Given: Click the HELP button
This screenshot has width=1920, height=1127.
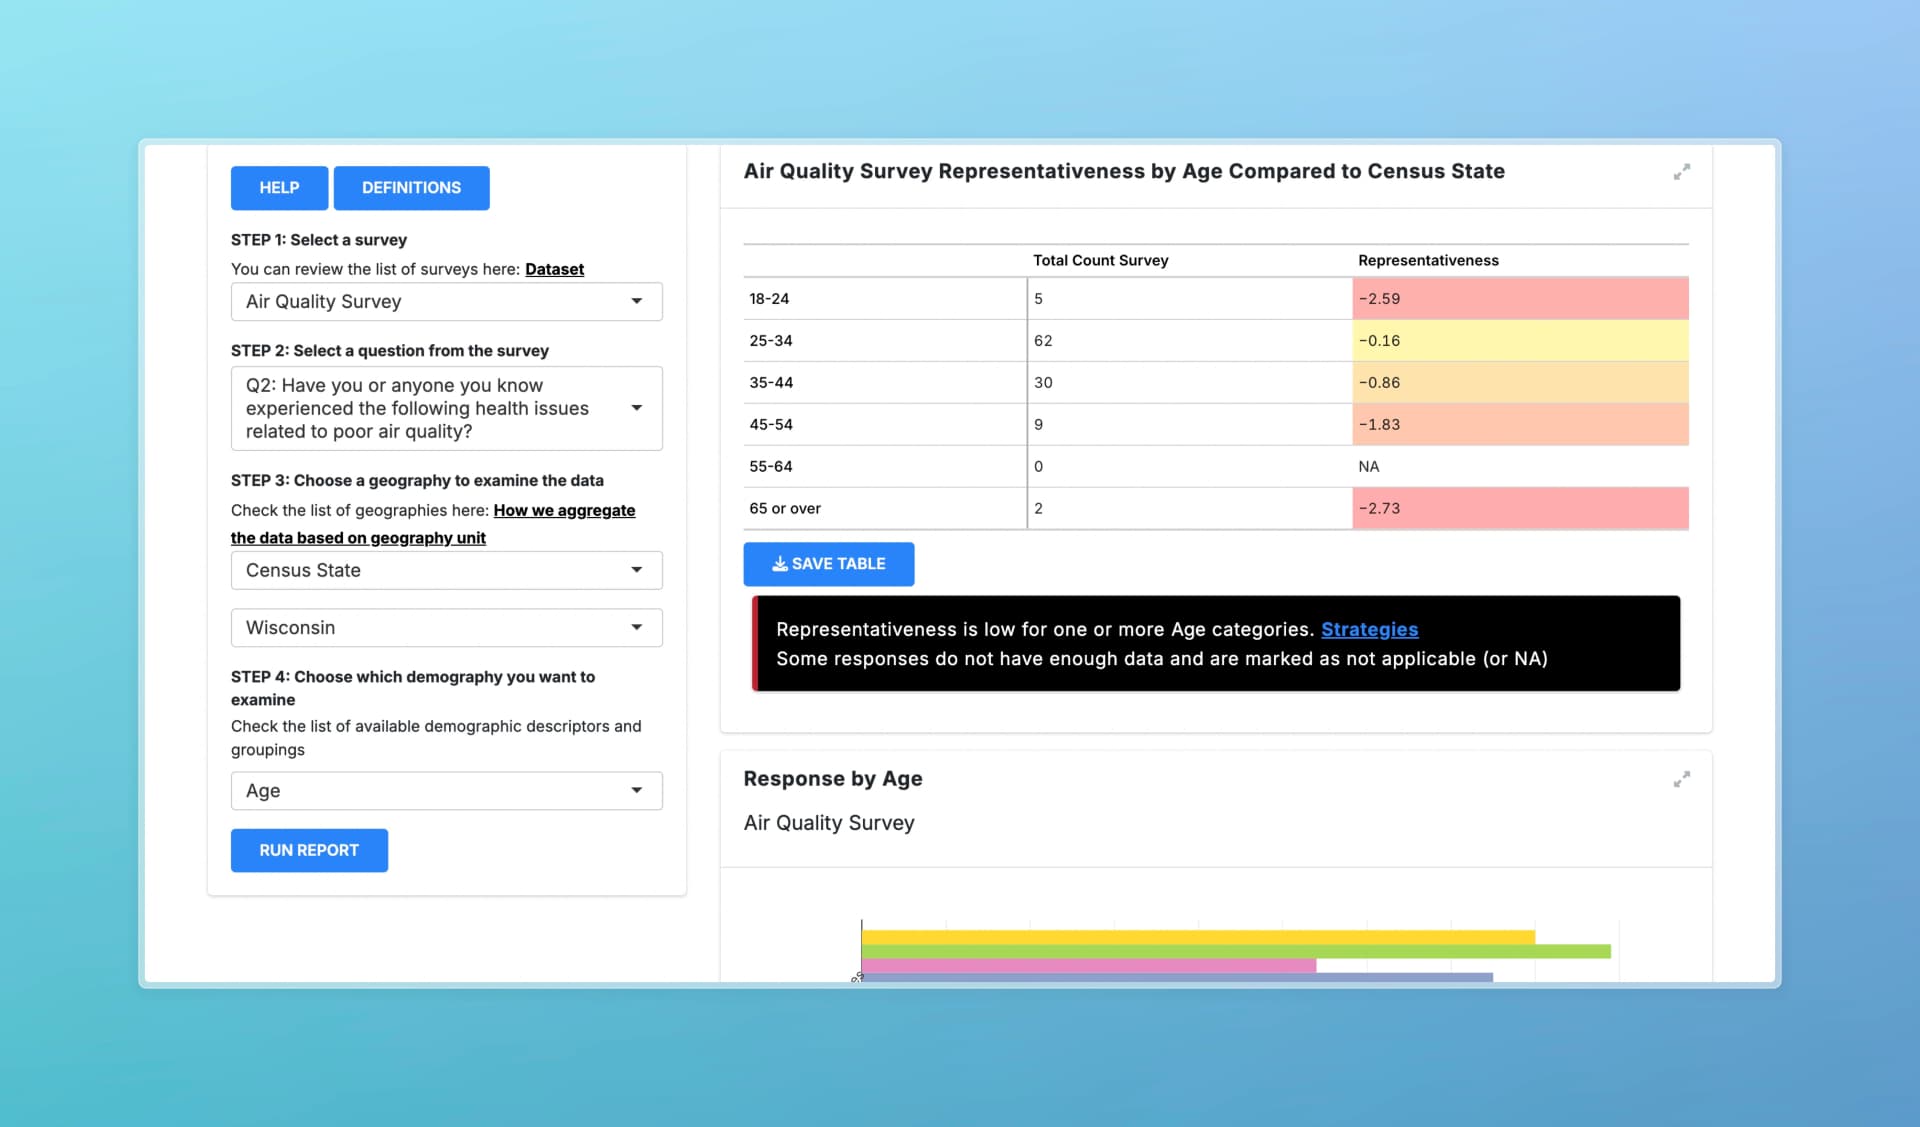Looking at the screenshot, I should (x=279, y=188).
